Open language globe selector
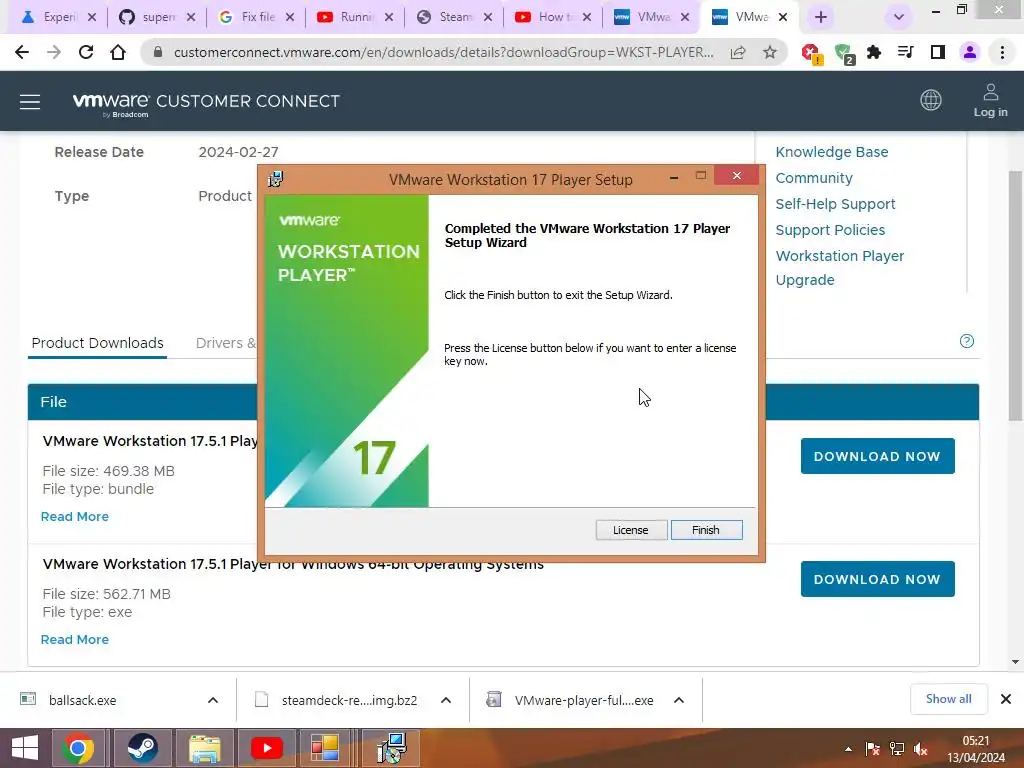The width and height of the screenshot is (1024, 768). (x=931, y=100)
